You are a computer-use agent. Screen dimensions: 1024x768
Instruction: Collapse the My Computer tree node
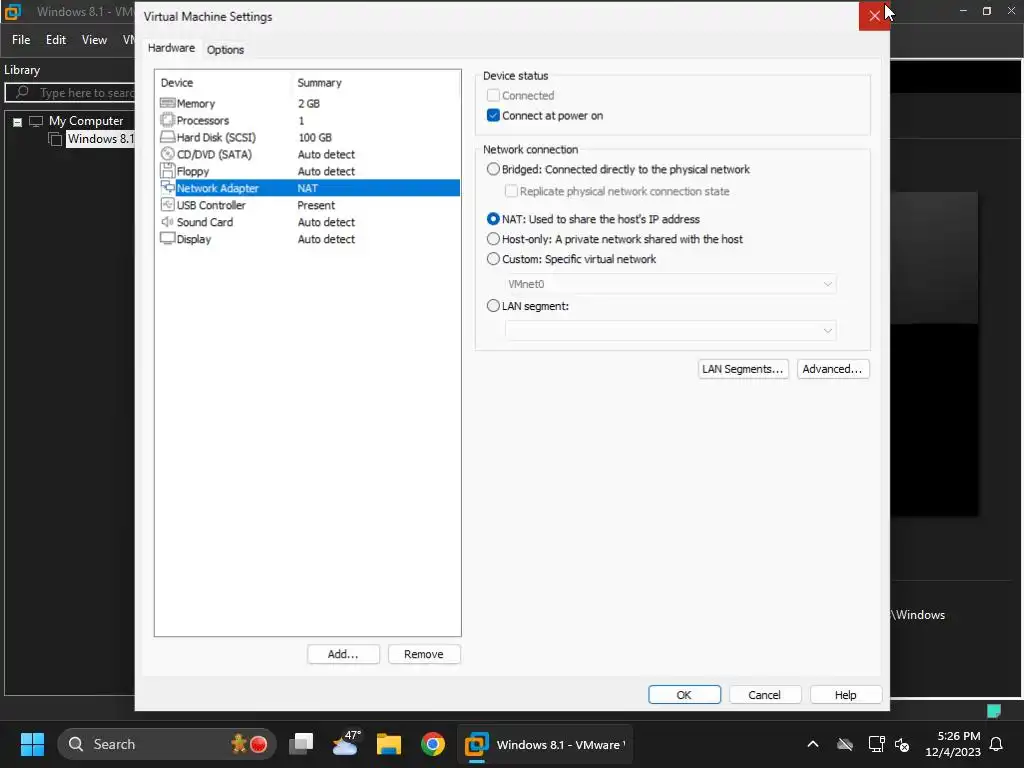click(x=18, y=121)
